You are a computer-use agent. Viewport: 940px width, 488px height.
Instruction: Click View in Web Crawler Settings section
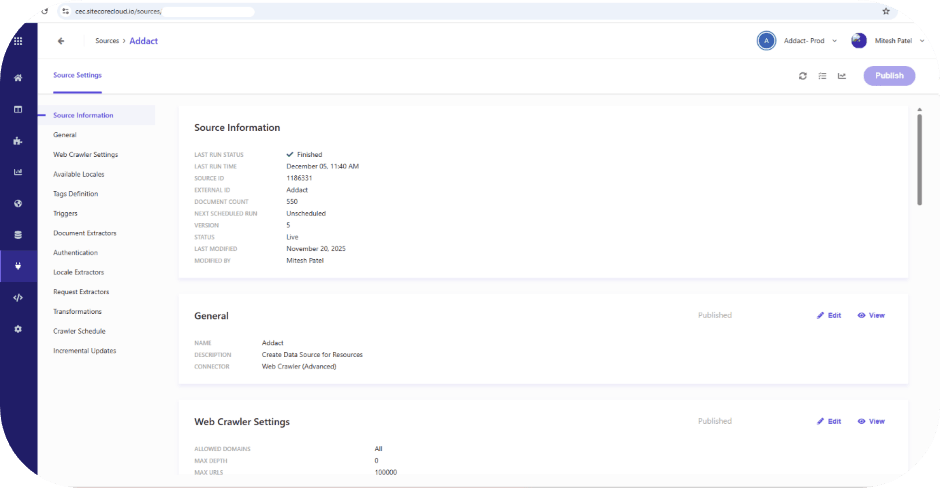point(871,421)
